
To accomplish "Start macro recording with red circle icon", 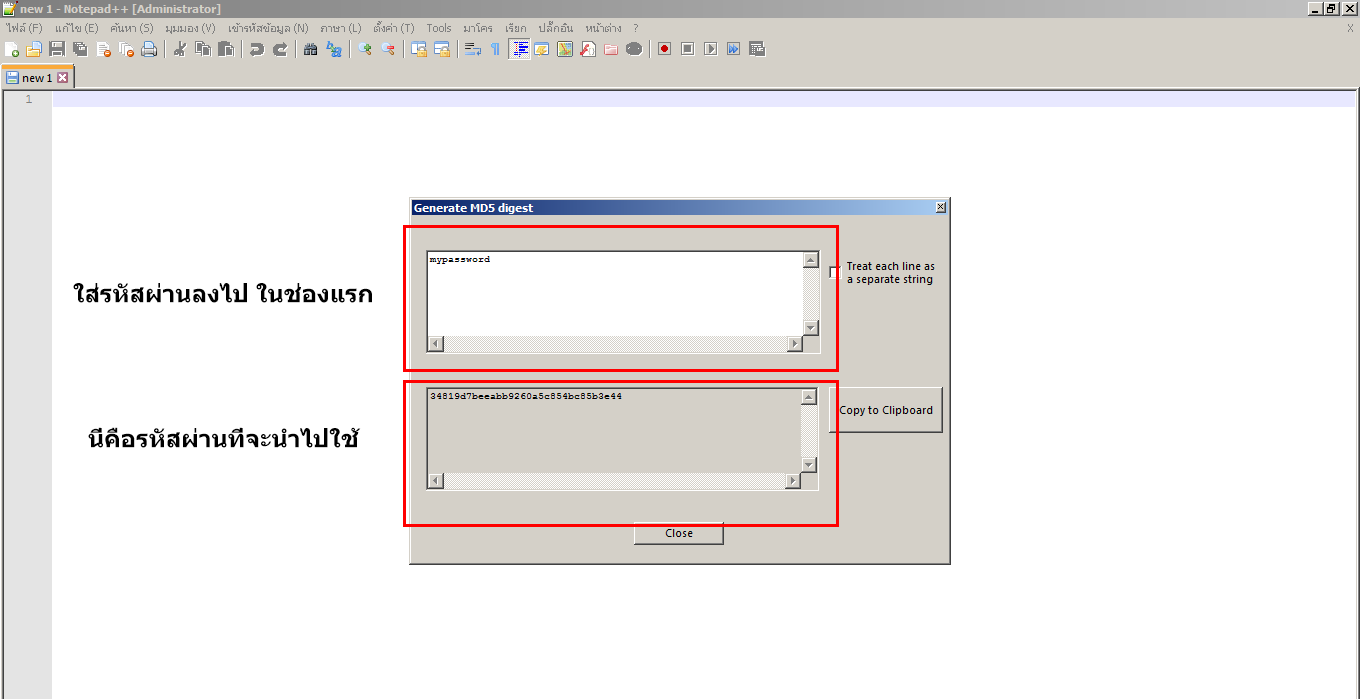I will [664, 49].
